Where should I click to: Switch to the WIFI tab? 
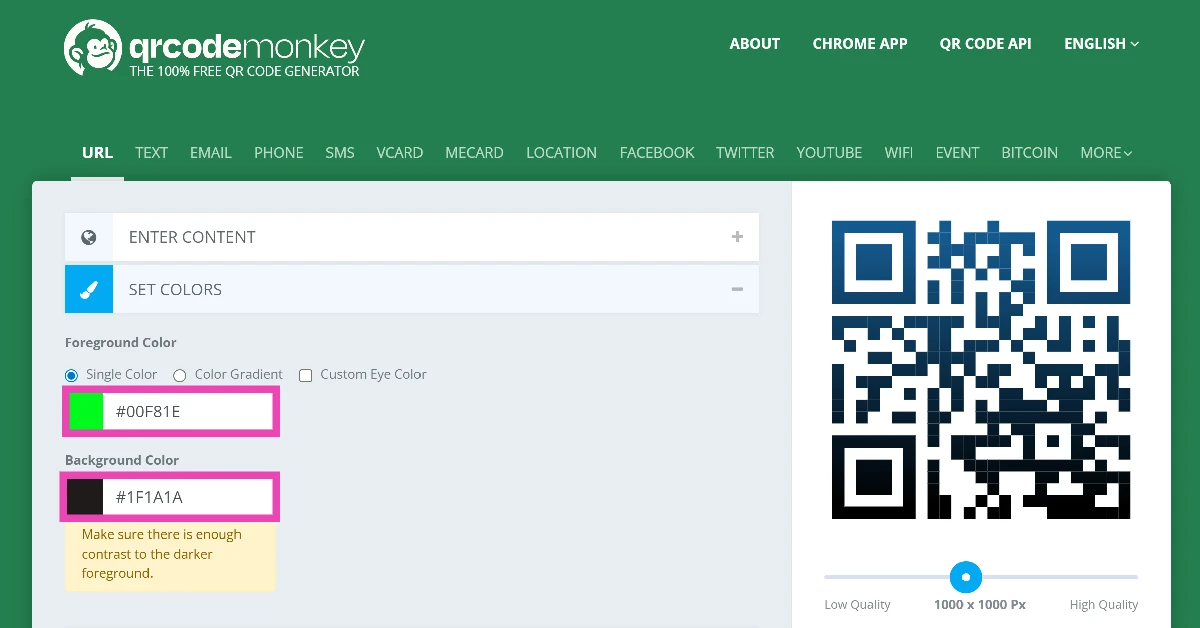click(898, 153)
